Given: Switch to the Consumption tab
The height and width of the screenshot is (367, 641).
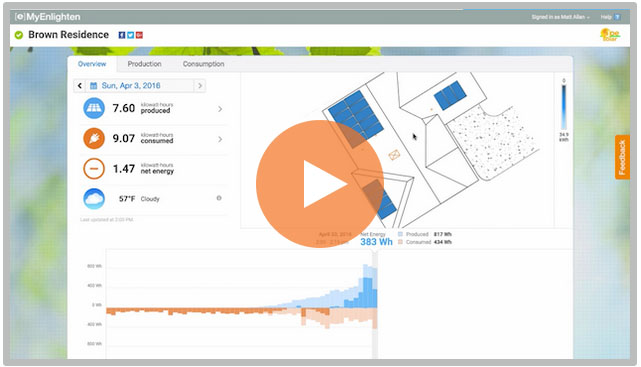Looking at the screenshot, I should pyautogui.click(x=204, y=64).
